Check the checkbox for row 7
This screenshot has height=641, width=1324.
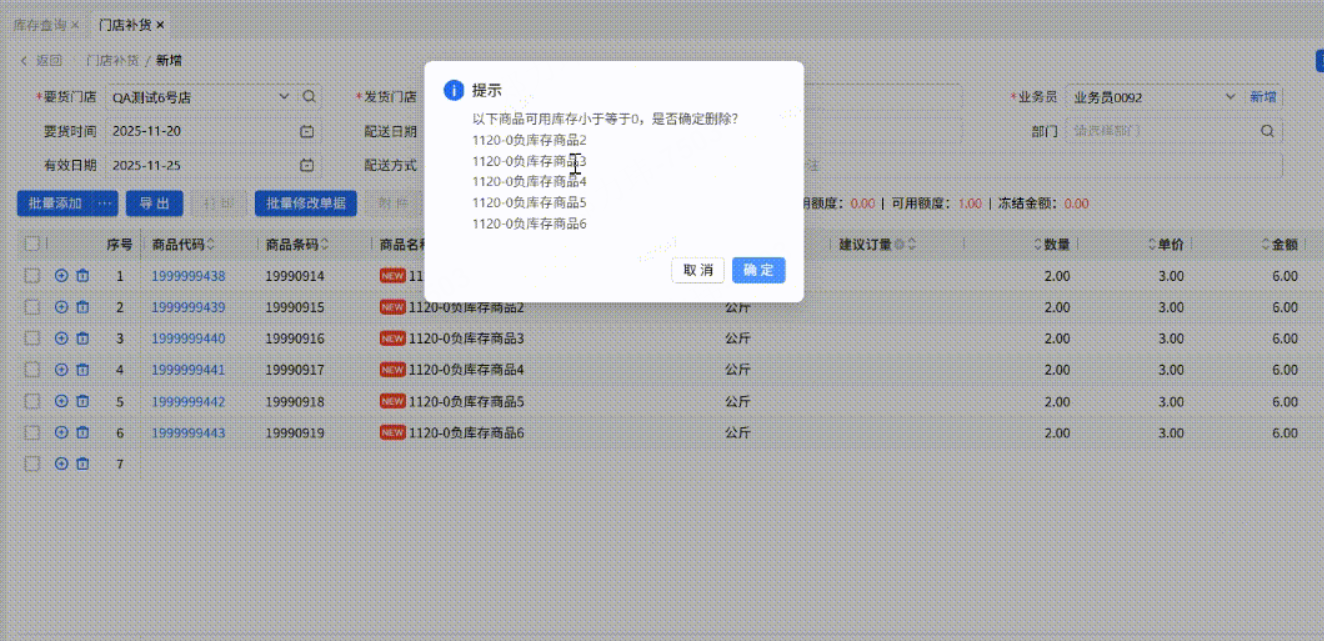point(32,464)
